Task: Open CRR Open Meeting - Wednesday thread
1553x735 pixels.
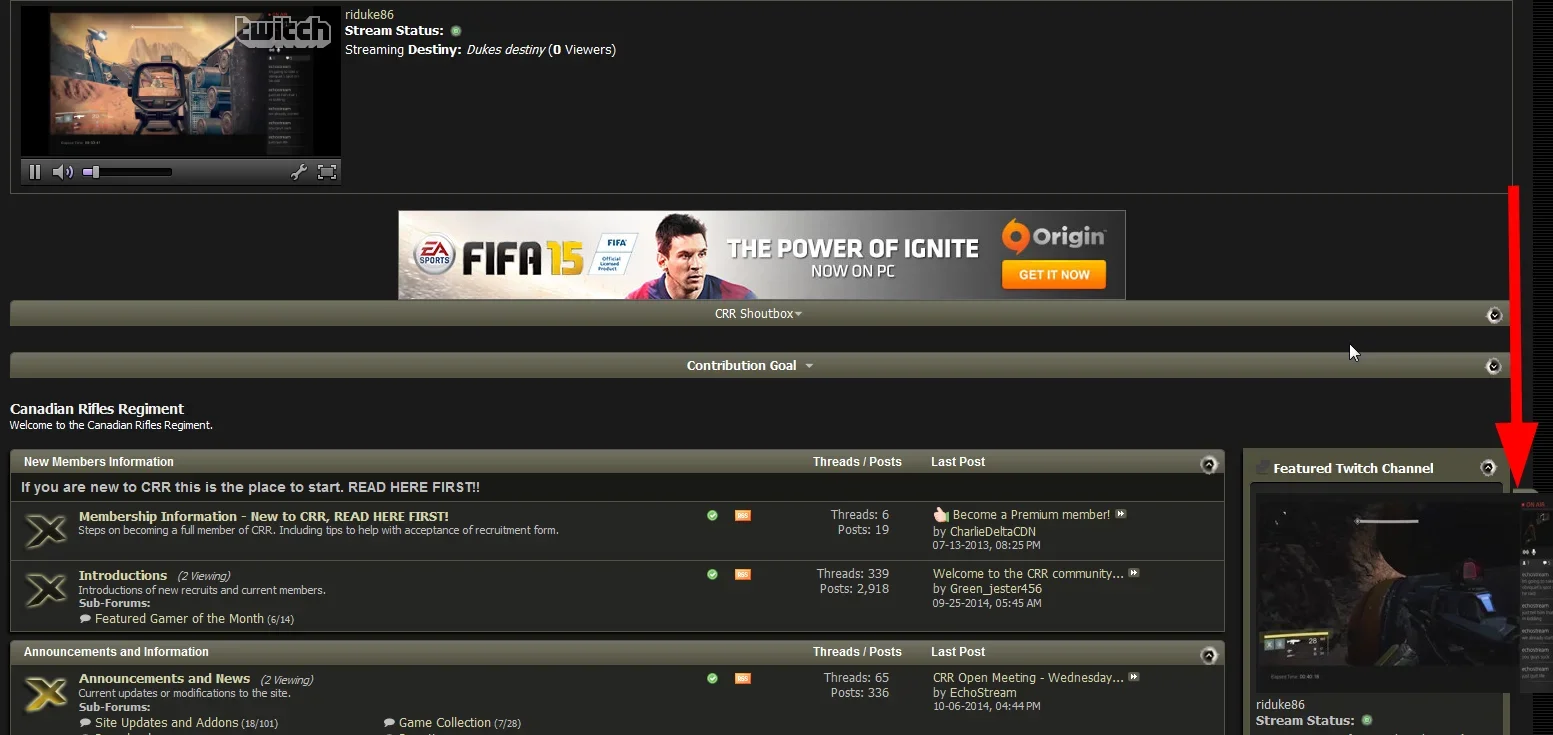Action: (1028, 678)
